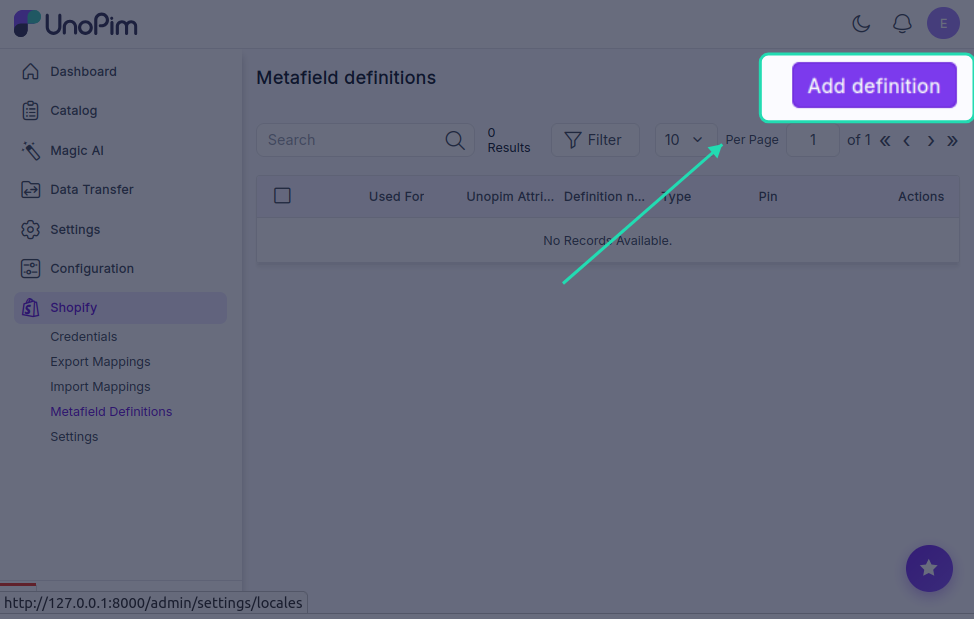The height and width of the screenshot is (619, 974).
Task: Click the UnoPim logo
Action: coord(75,24)
